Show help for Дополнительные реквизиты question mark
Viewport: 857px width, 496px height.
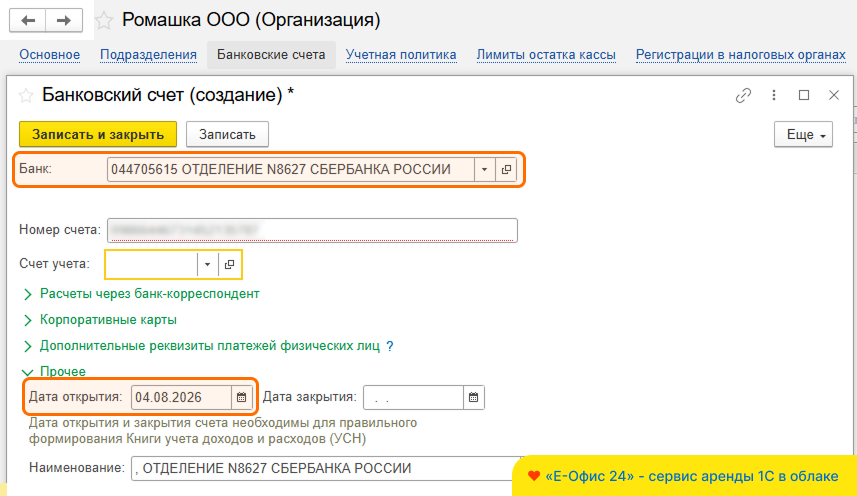click(390, 346)
